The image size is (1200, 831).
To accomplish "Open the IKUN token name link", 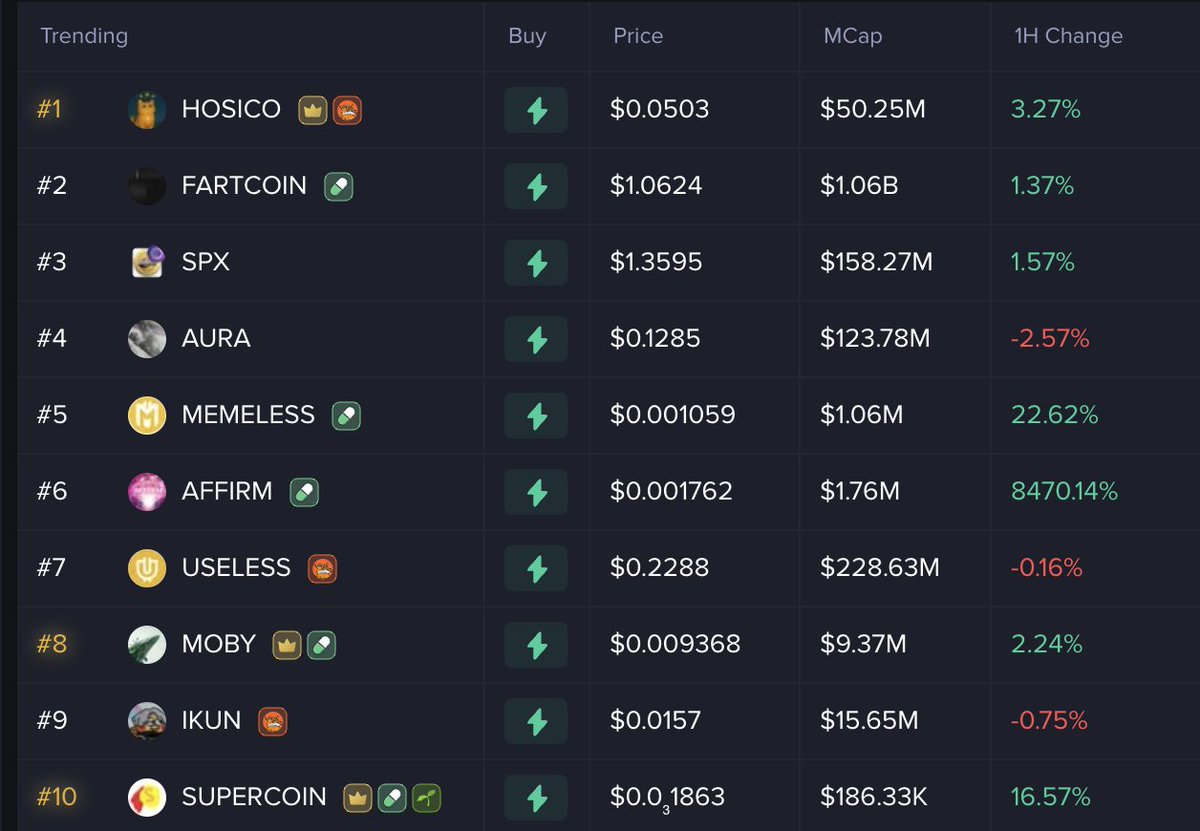I will tap(211, 721).
